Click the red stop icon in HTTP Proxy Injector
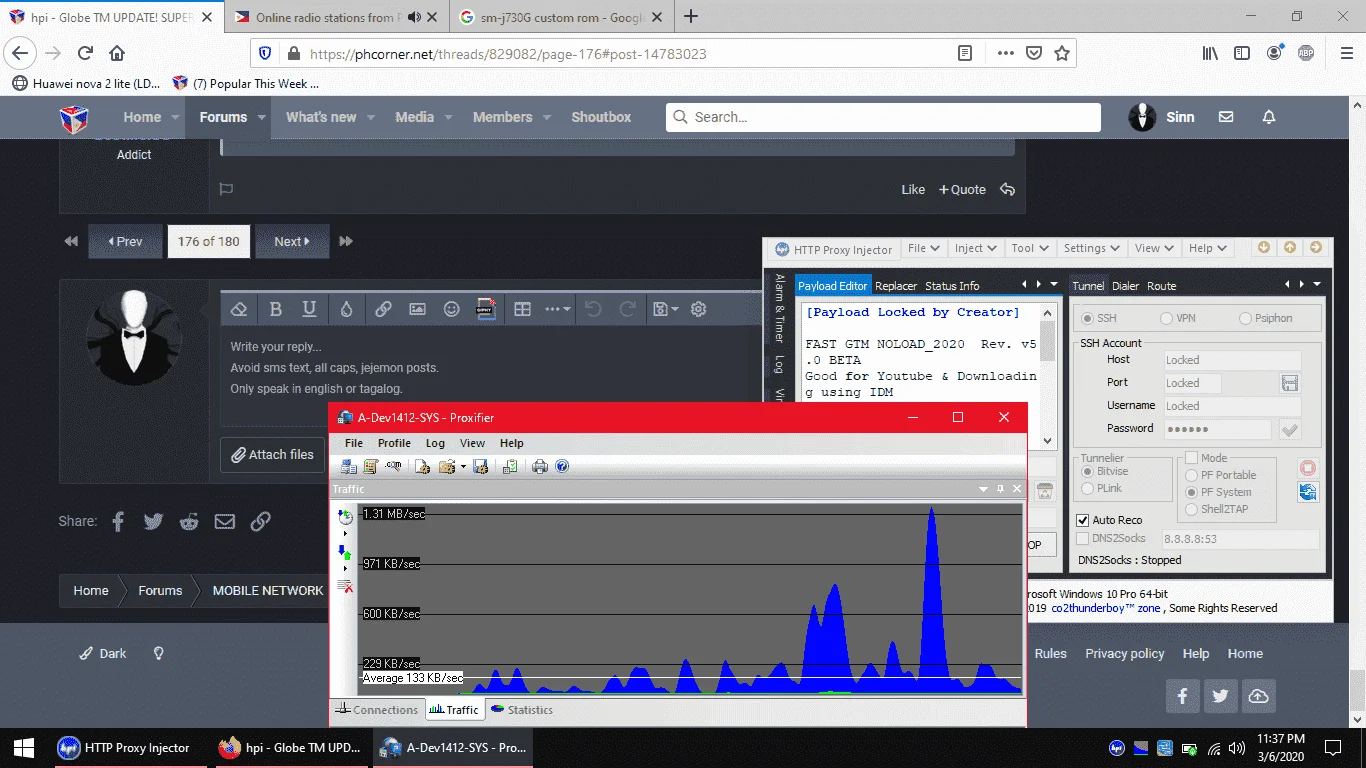 tap(1308, 468)
